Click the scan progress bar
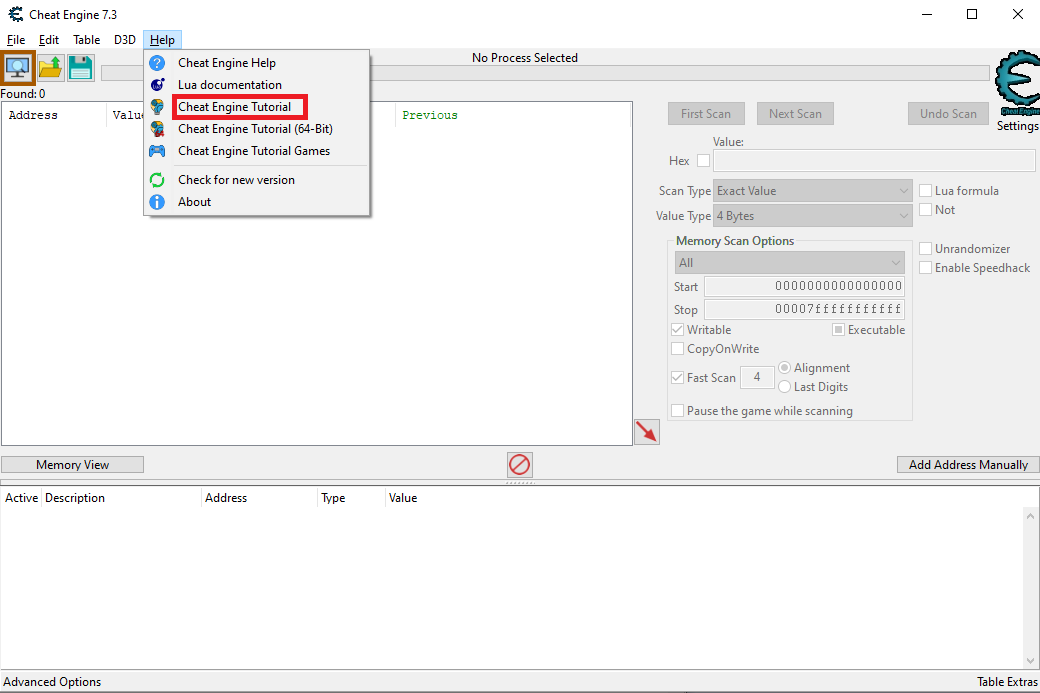 (680, 73)
